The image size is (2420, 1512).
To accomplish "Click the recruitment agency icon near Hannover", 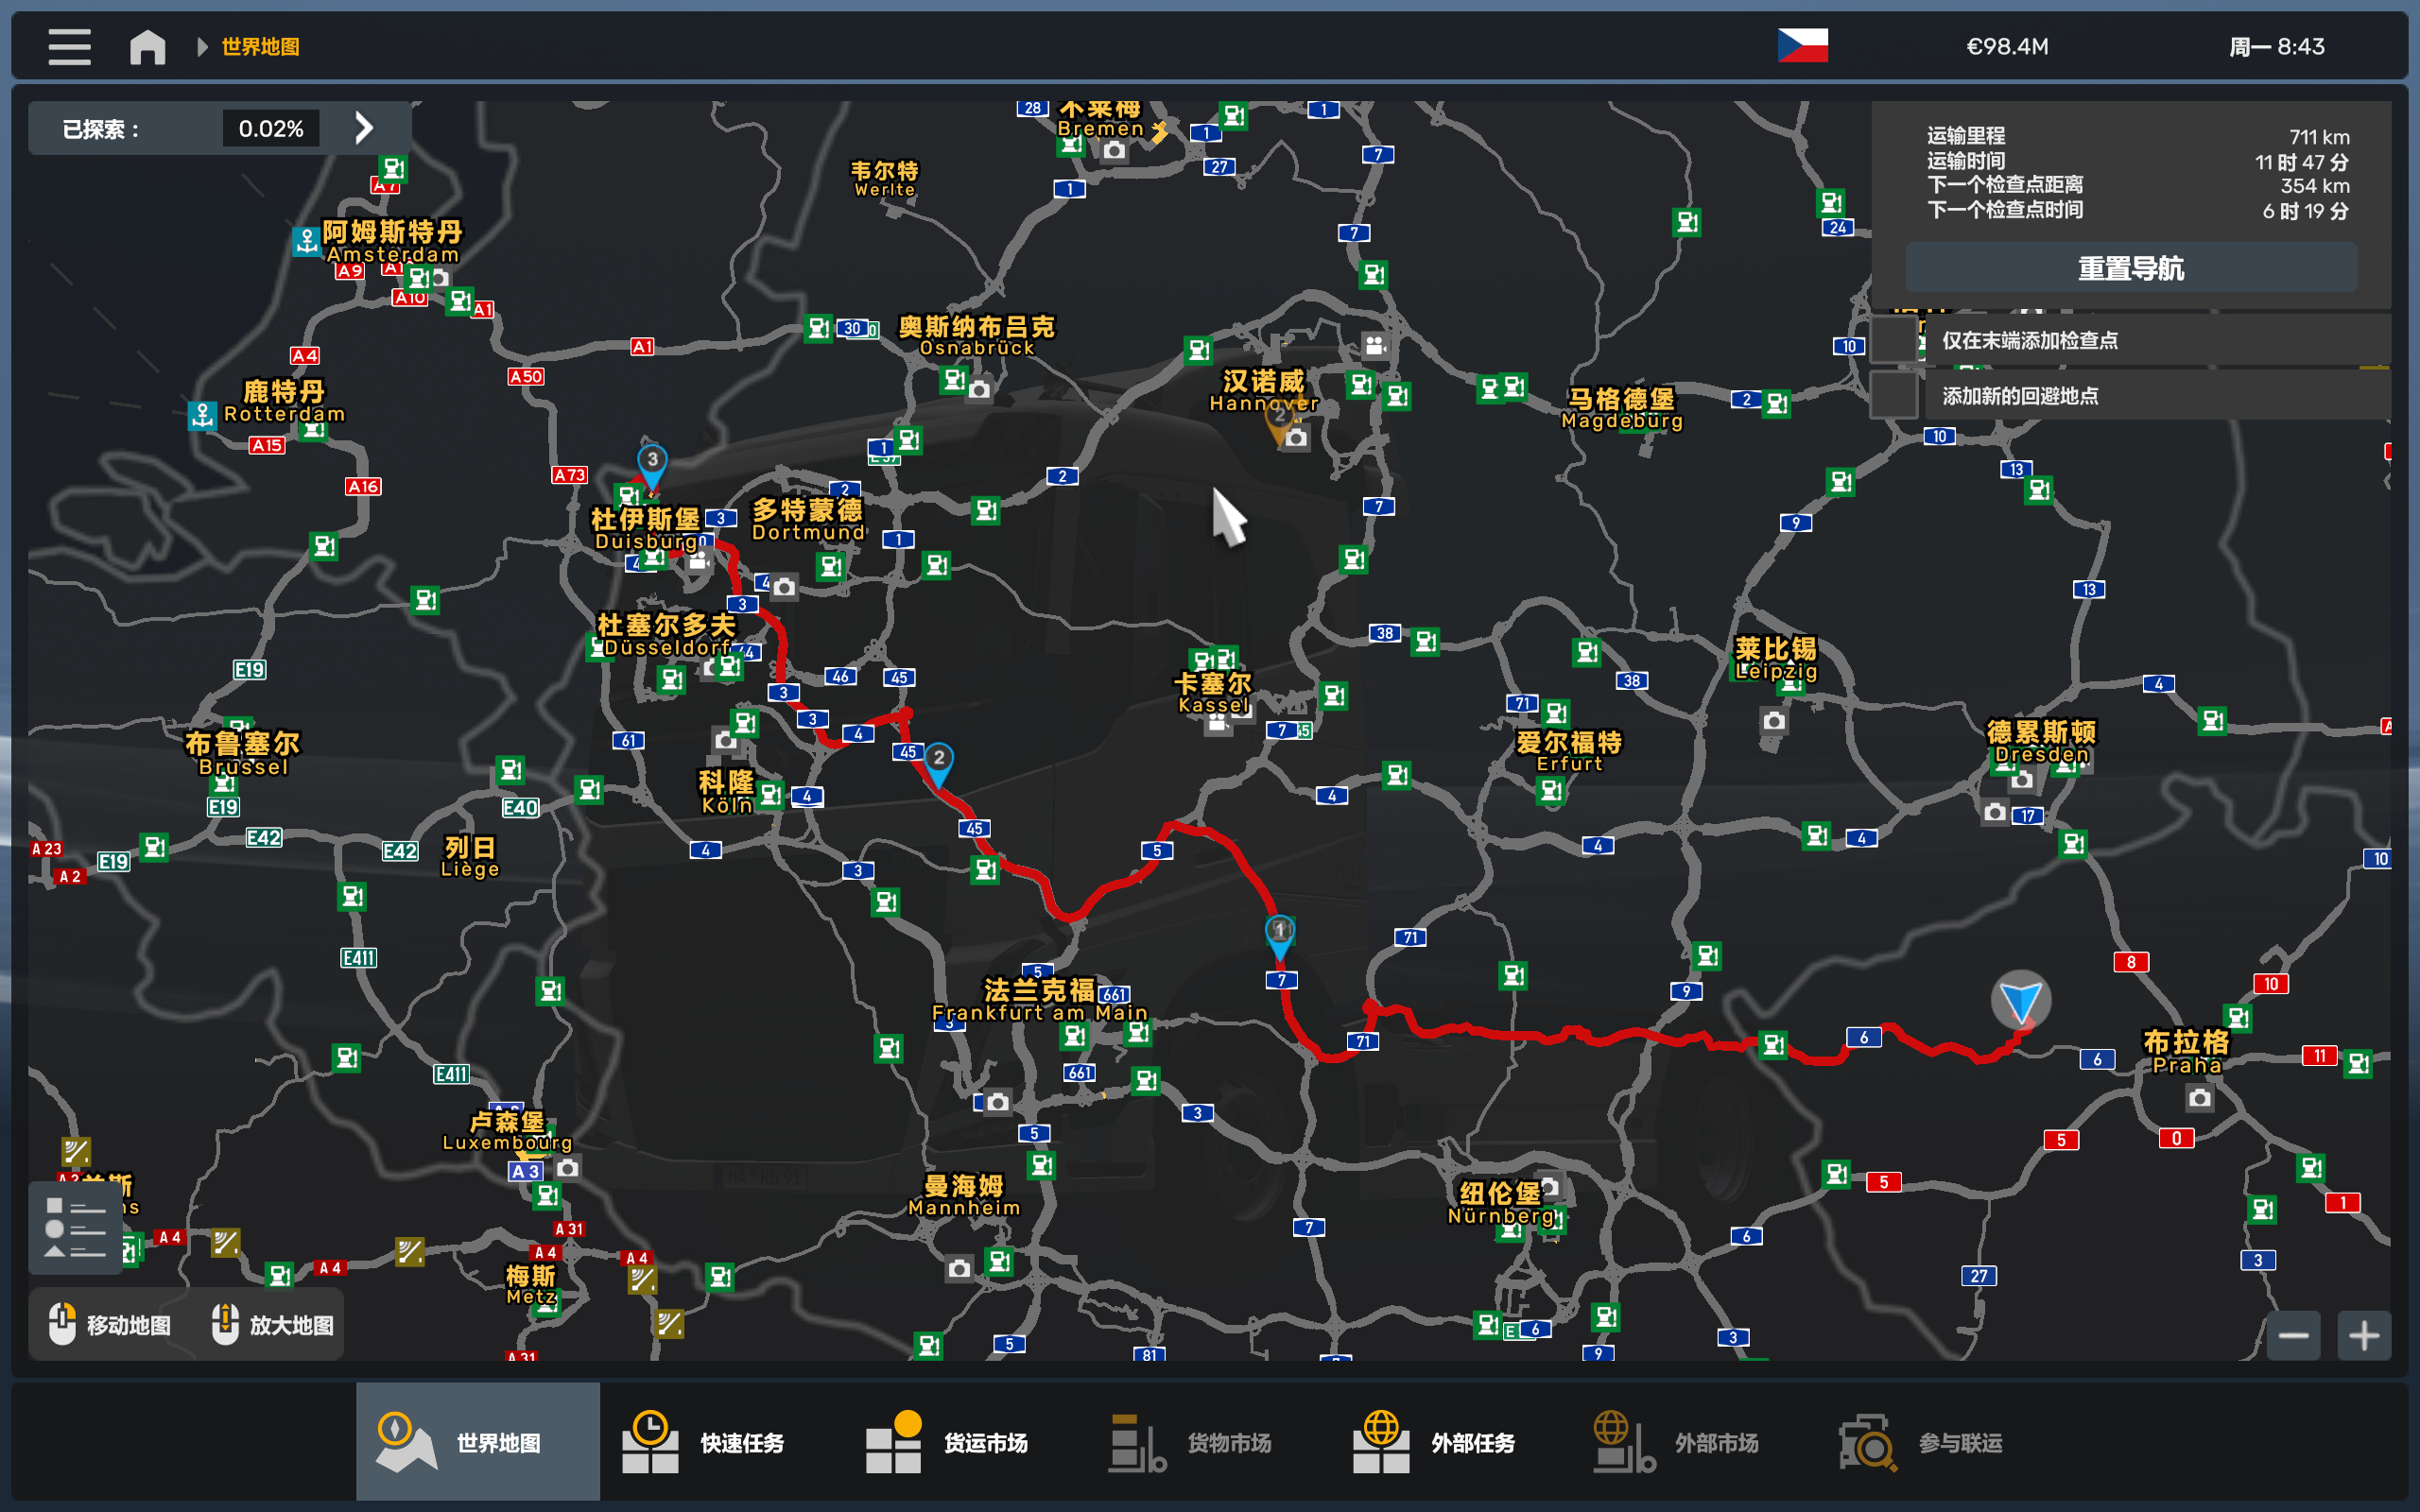I will click(x=1376, y=346).
